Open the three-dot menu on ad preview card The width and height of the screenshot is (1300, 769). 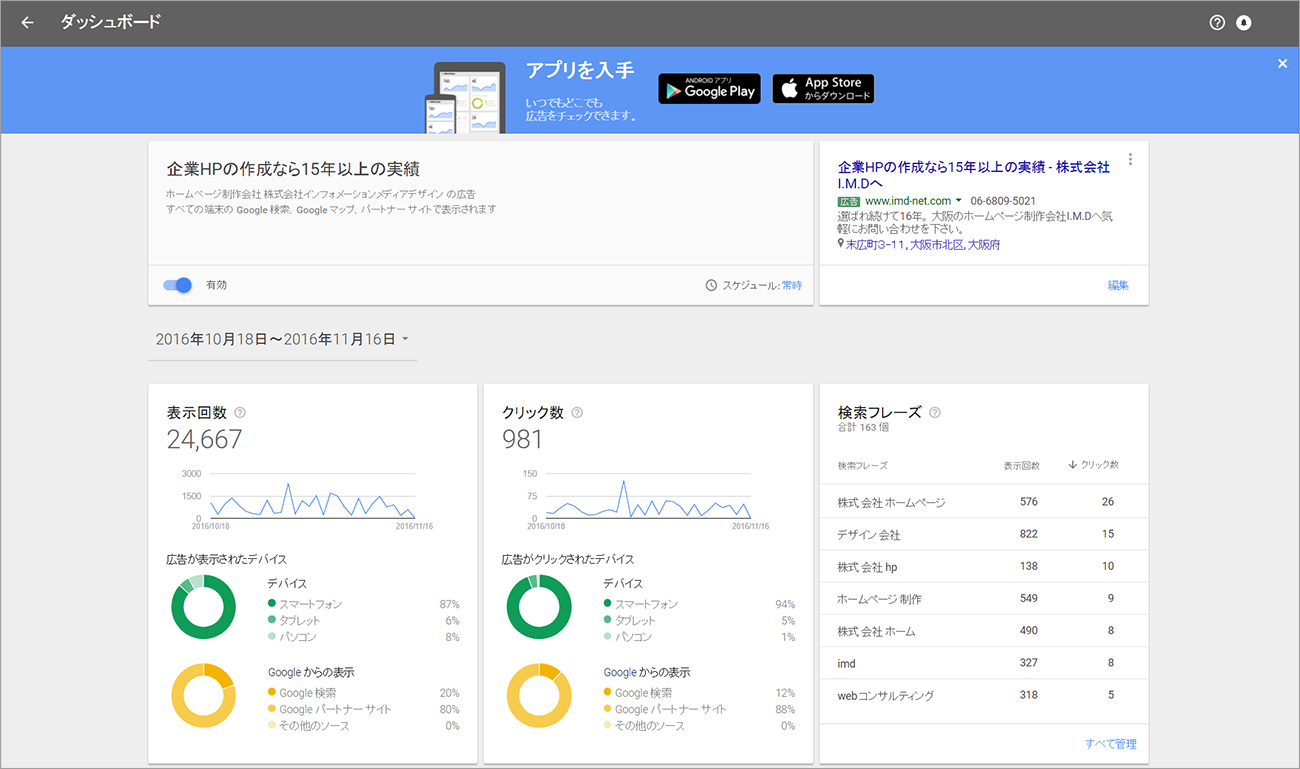pyautogui.click(x=1130, y=160)
